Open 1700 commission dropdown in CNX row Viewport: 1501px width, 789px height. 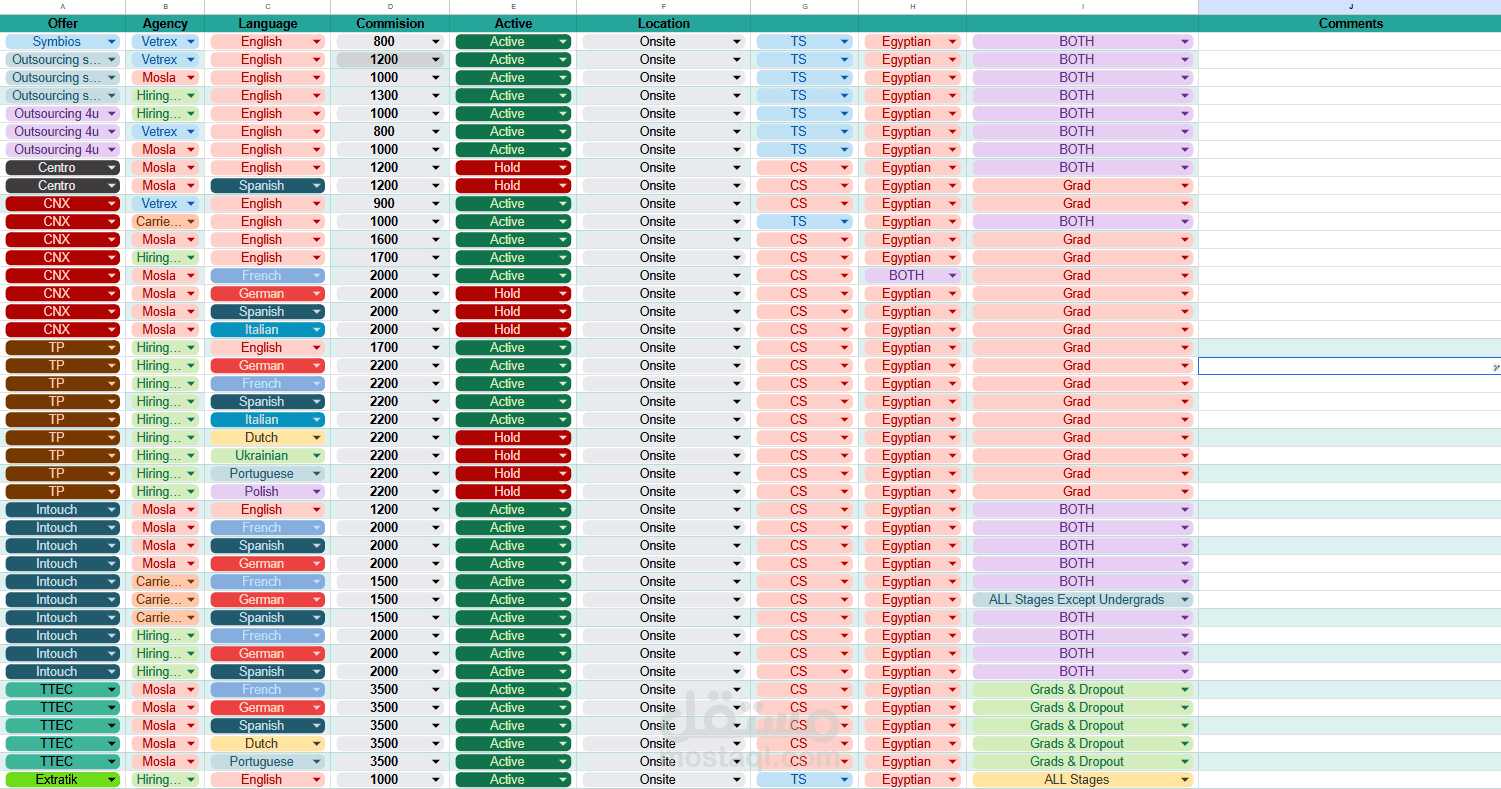coord(390,258)
